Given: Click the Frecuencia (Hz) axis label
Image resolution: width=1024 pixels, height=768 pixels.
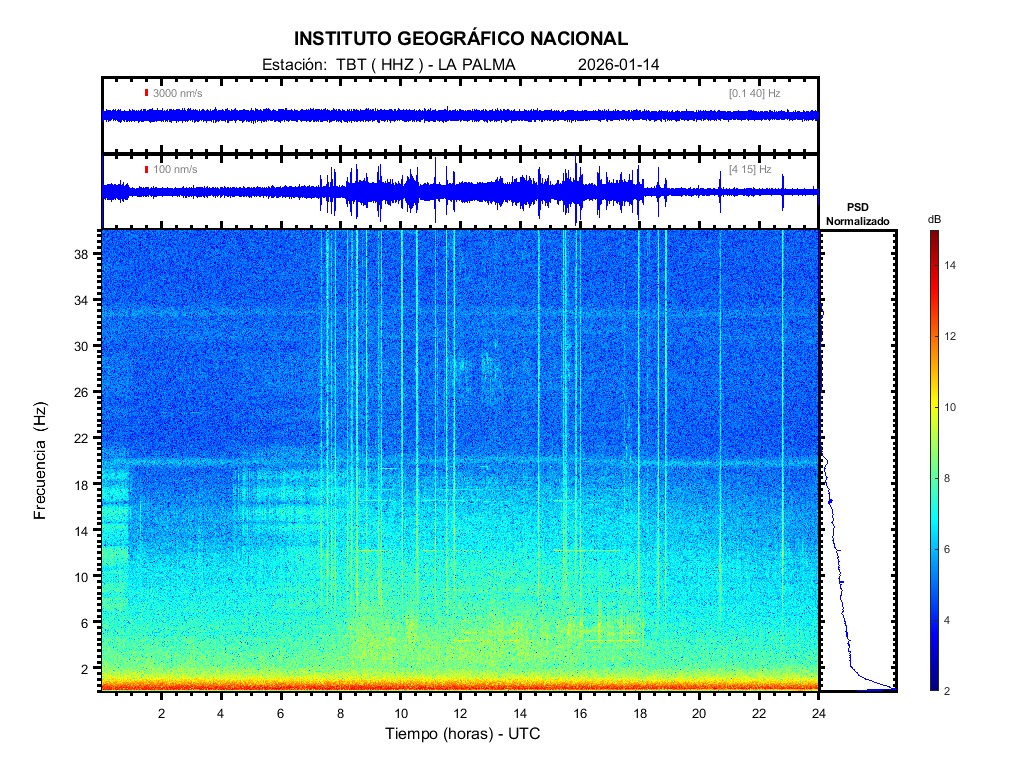Looking at the screenshot, I should 41,461.
